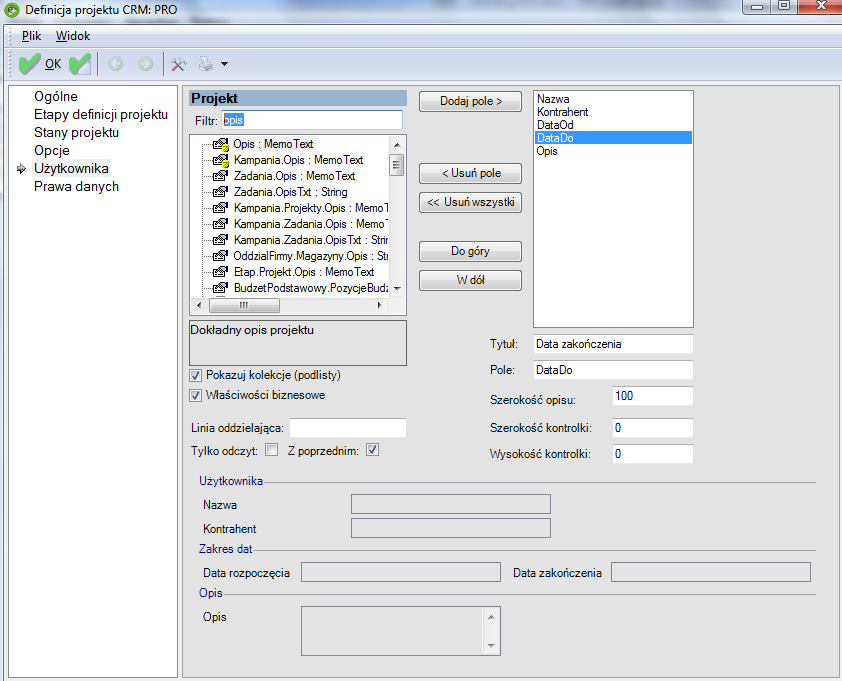Viewport: 842px width, 681px height.
Task: Click Dodaj pole > button
Action: coord(470,102)
